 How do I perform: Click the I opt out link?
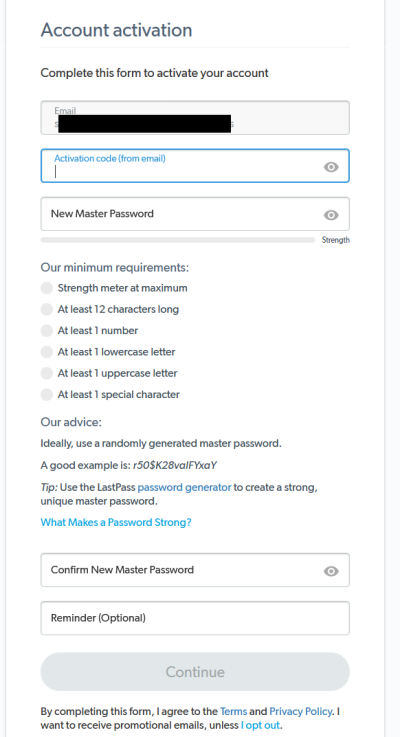point(261,725)
